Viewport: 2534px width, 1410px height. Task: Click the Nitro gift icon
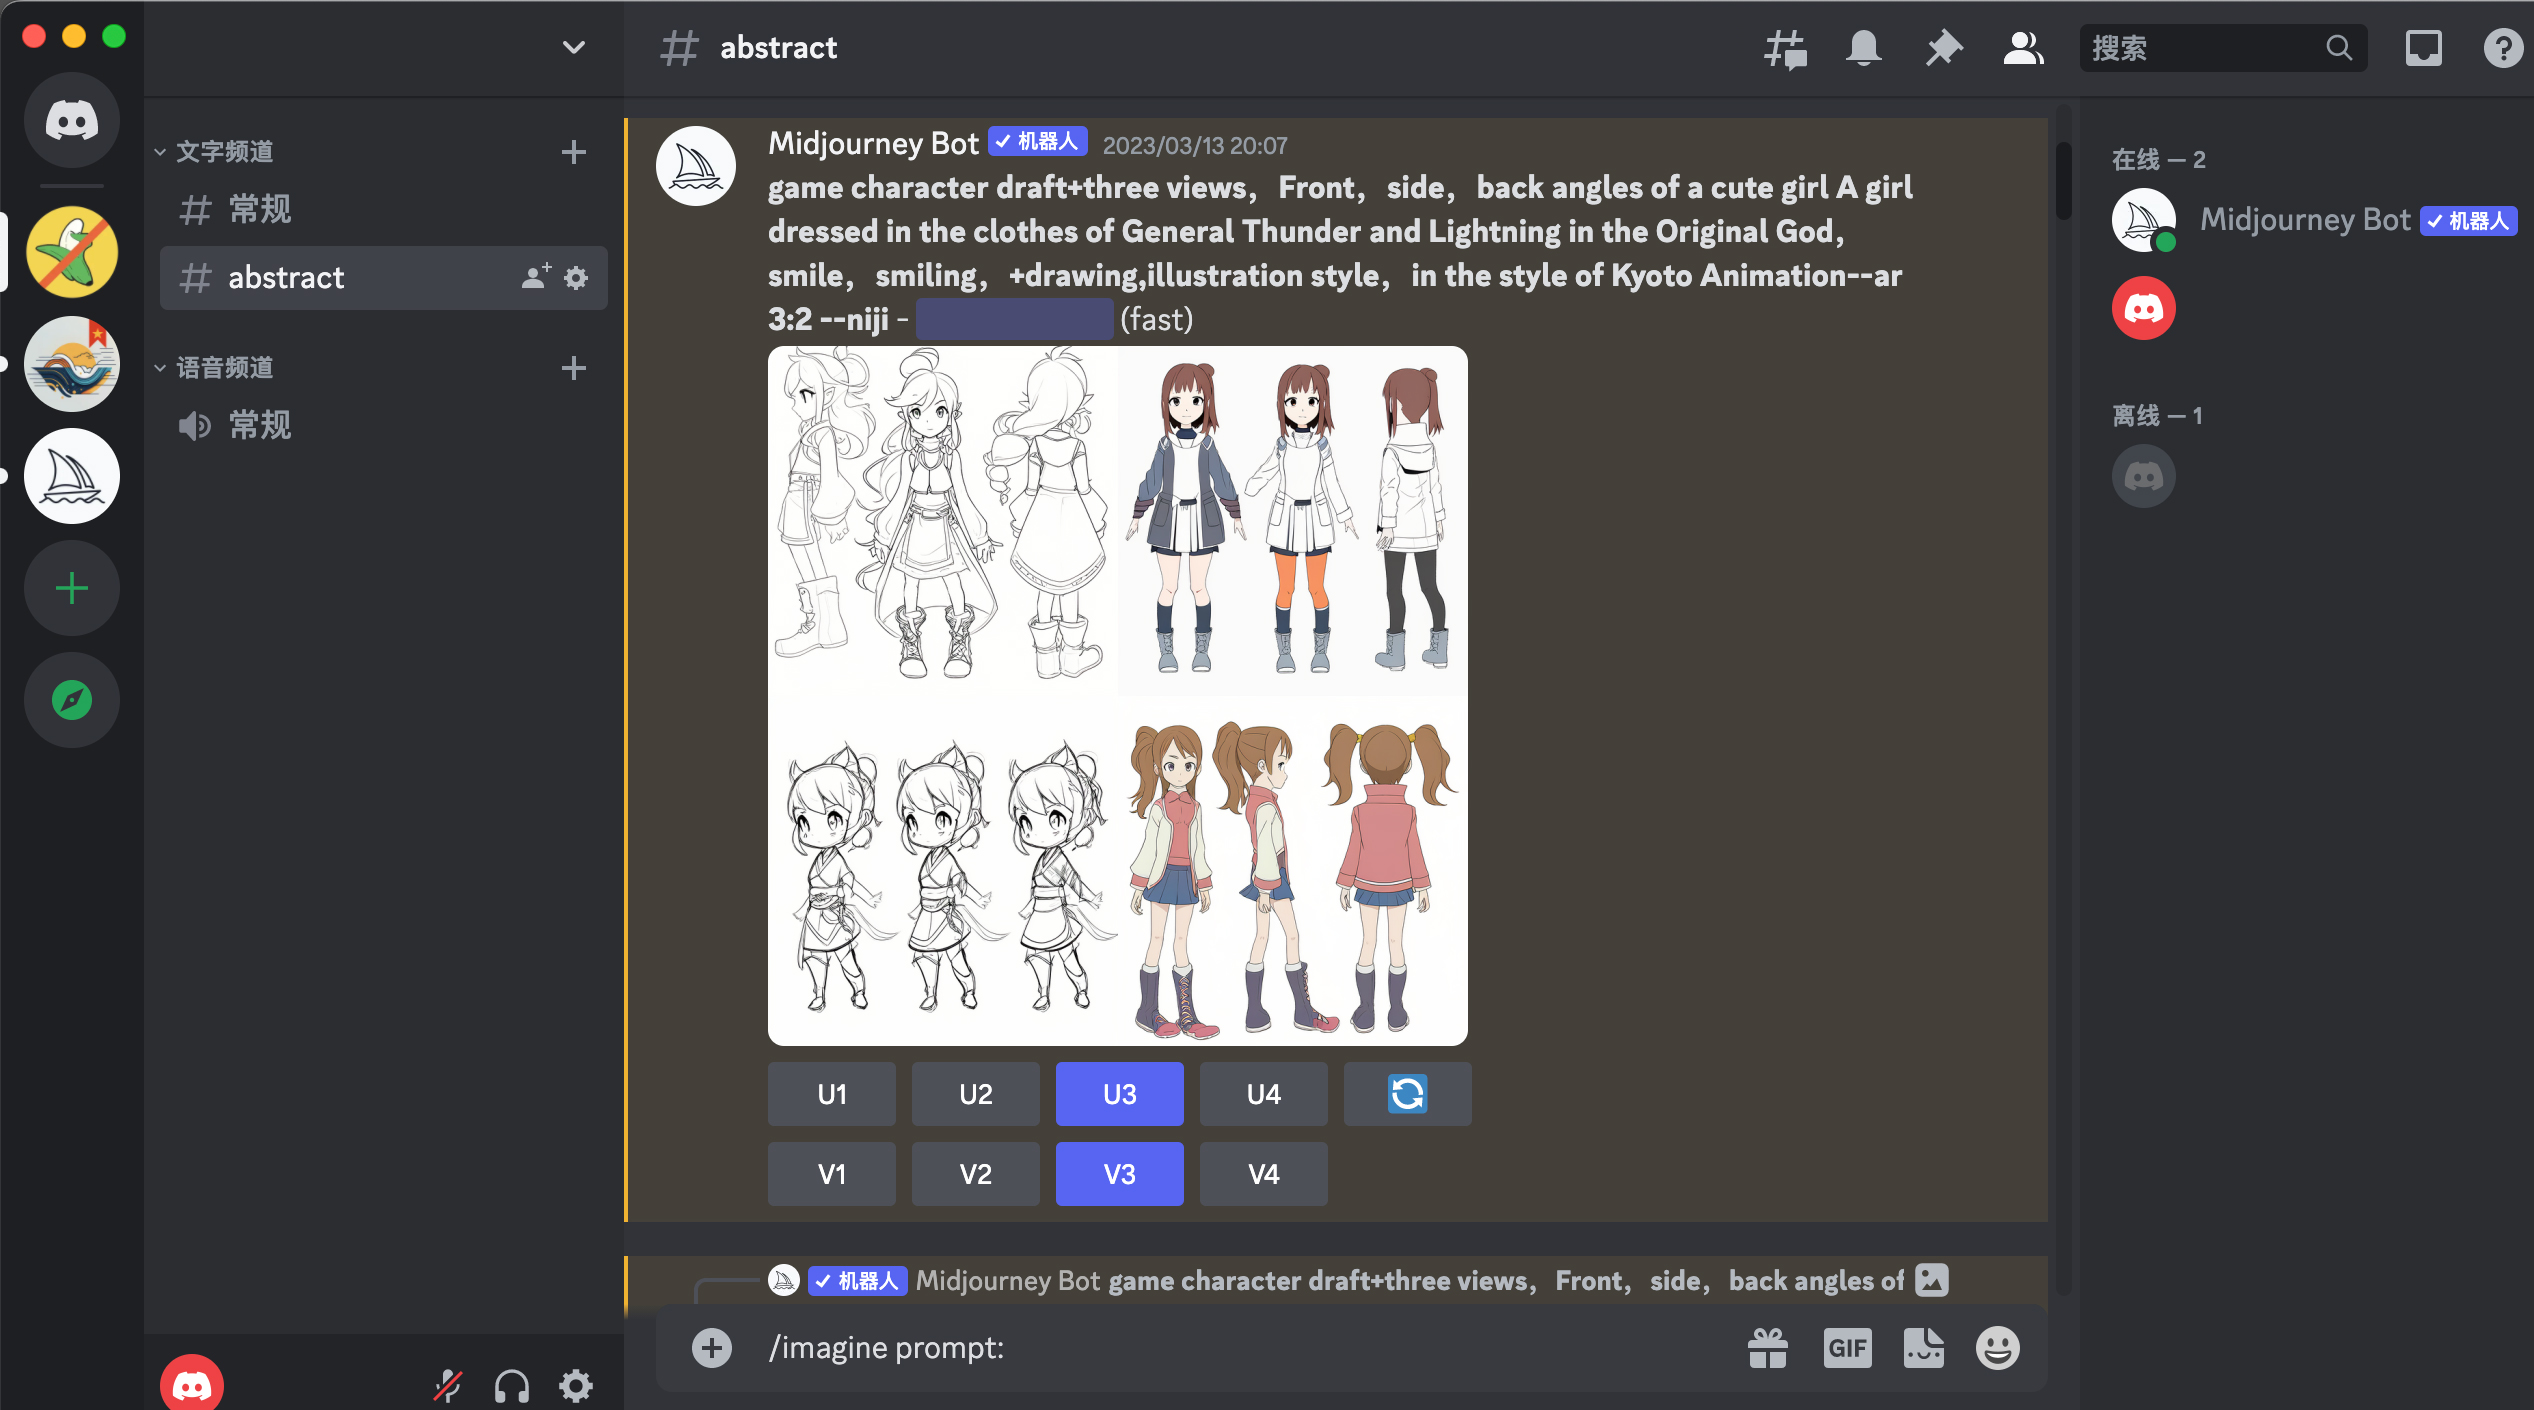click(1768, 1348)
